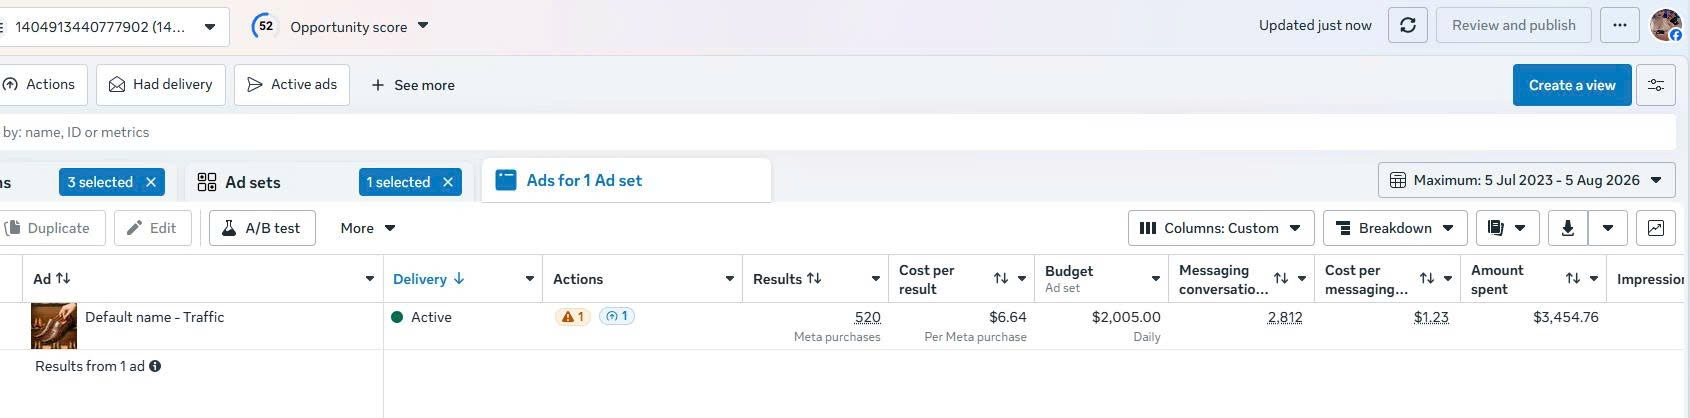Click the A/B test button
This screenshot has height=418, width=1690.
[262, 228]
